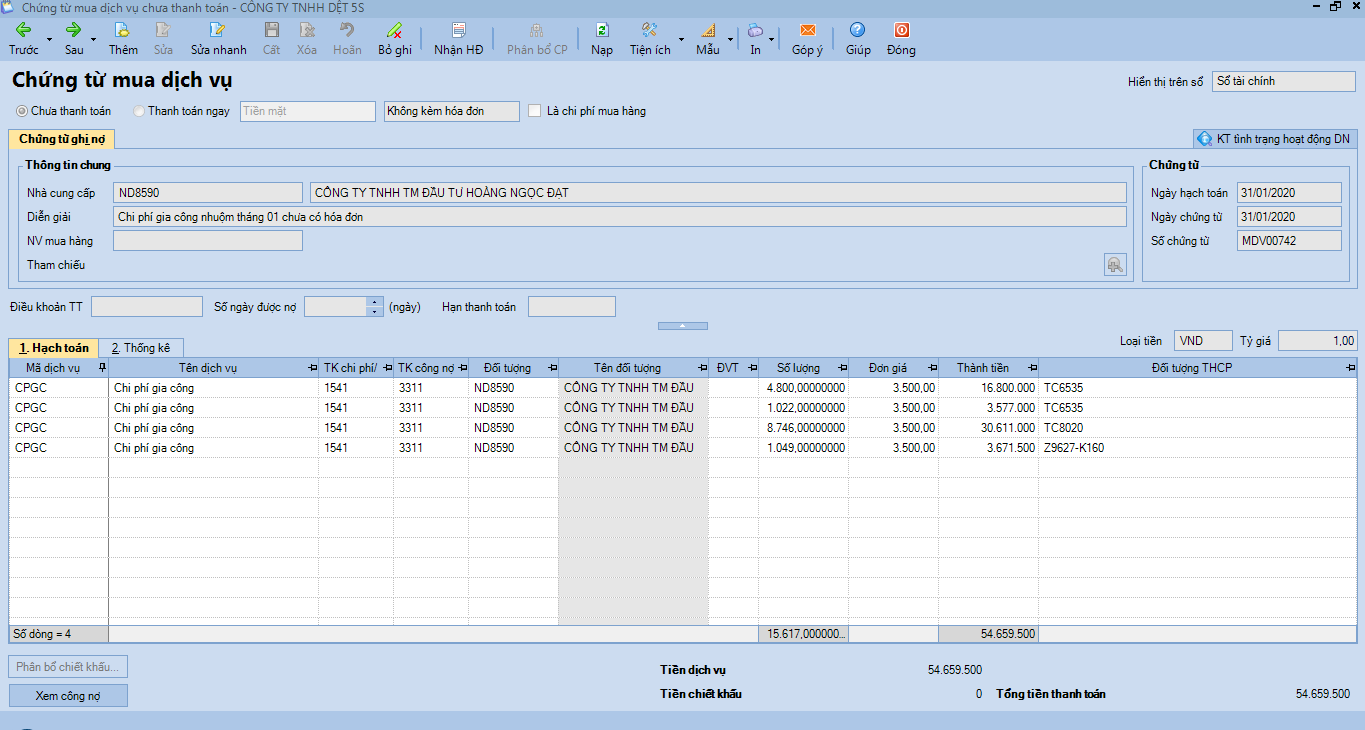Click the Nhà cung cấp code field ND8590
The height and width of the screenshot is (730, 1365).
pyautogui.click(x=207, y=193)
